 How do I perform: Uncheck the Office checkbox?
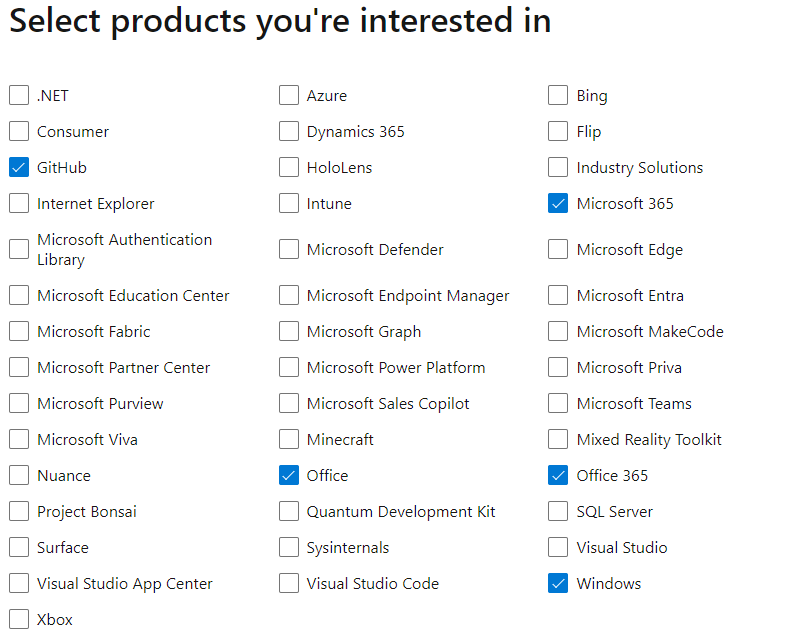click(x=289, y=475)
